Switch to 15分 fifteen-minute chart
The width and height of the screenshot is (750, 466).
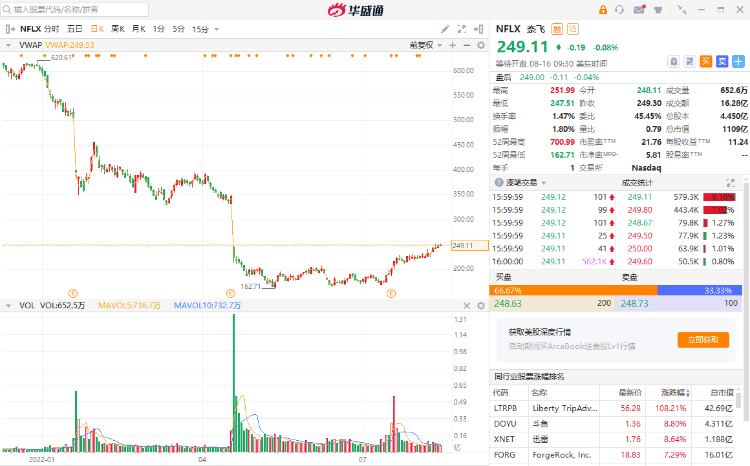tap(200, 29)
